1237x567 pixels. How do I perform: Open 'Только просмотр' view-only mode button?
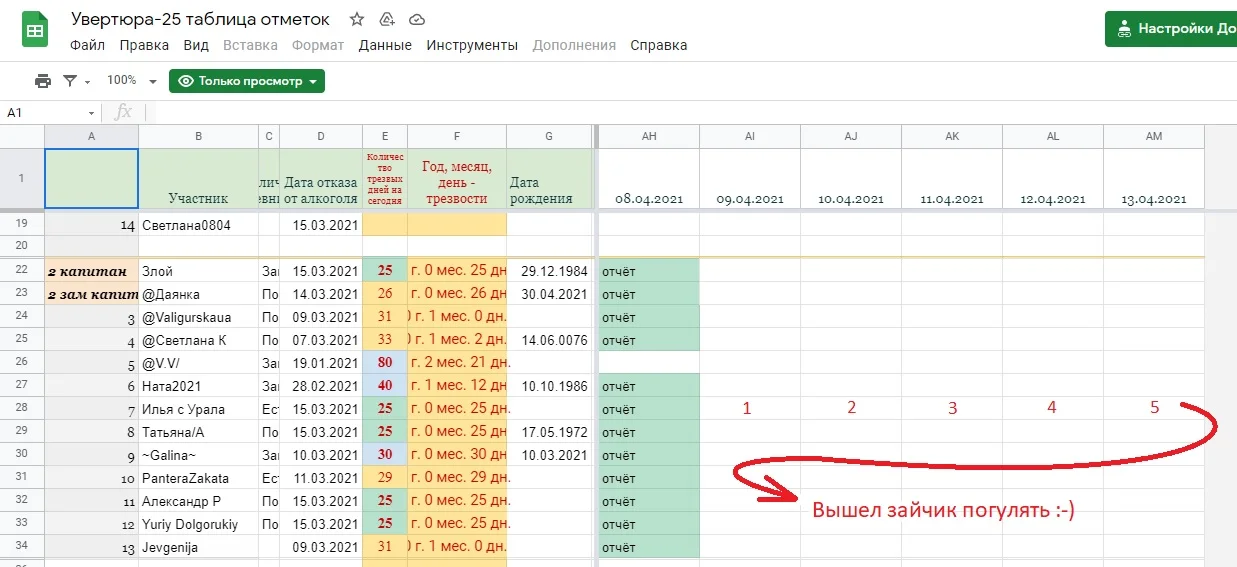click(247, 81)
